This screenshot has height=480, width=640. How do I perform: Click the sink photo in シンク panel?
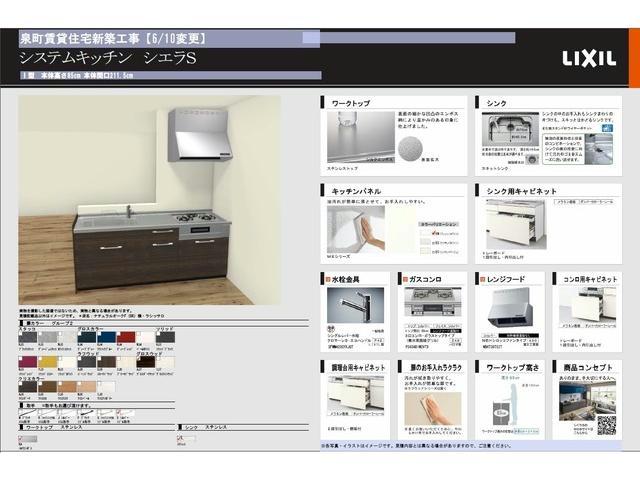(509, 130)
